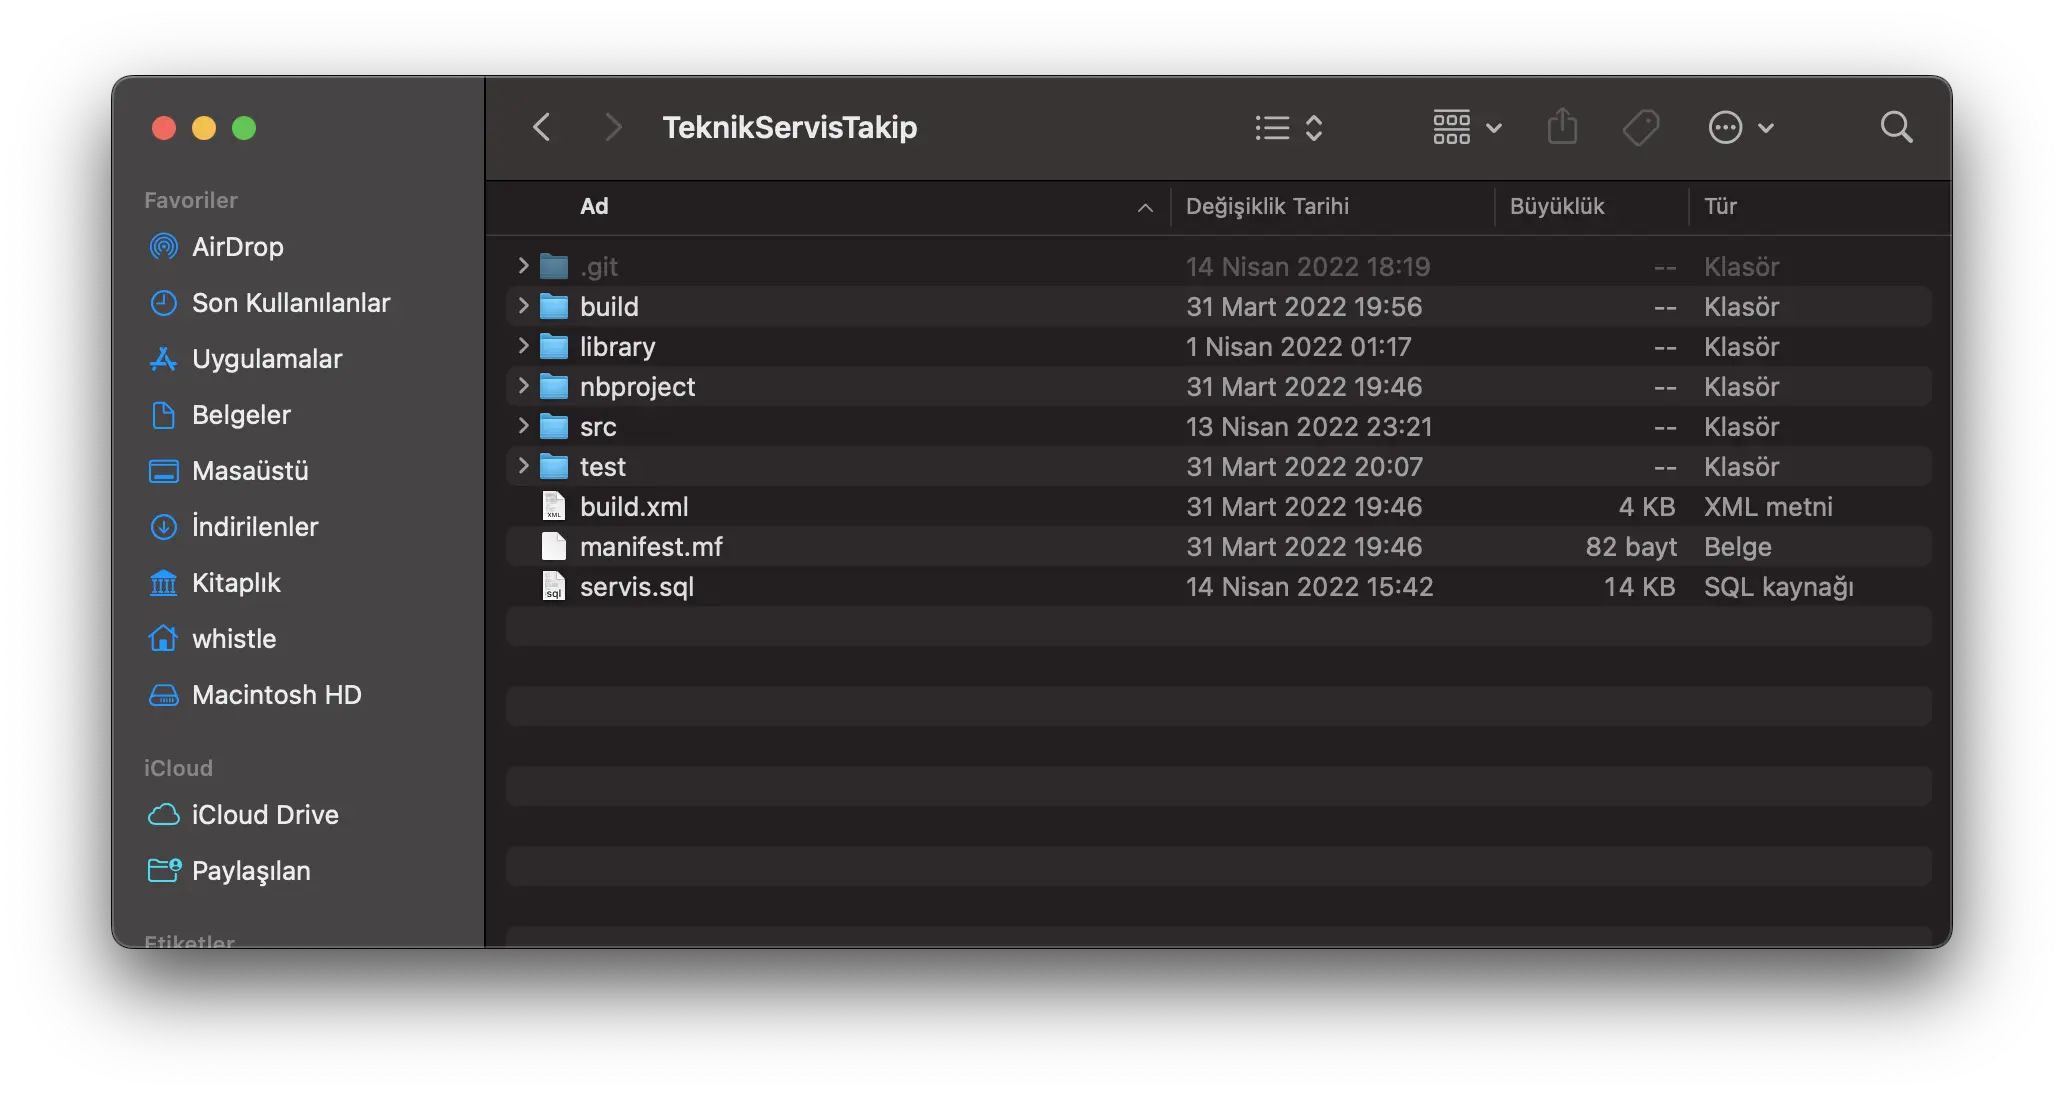This screenshot has height=1096, width=2064.
Task: Select the .git folder icon
Action: pyautogui.click(x=554, y=267)
